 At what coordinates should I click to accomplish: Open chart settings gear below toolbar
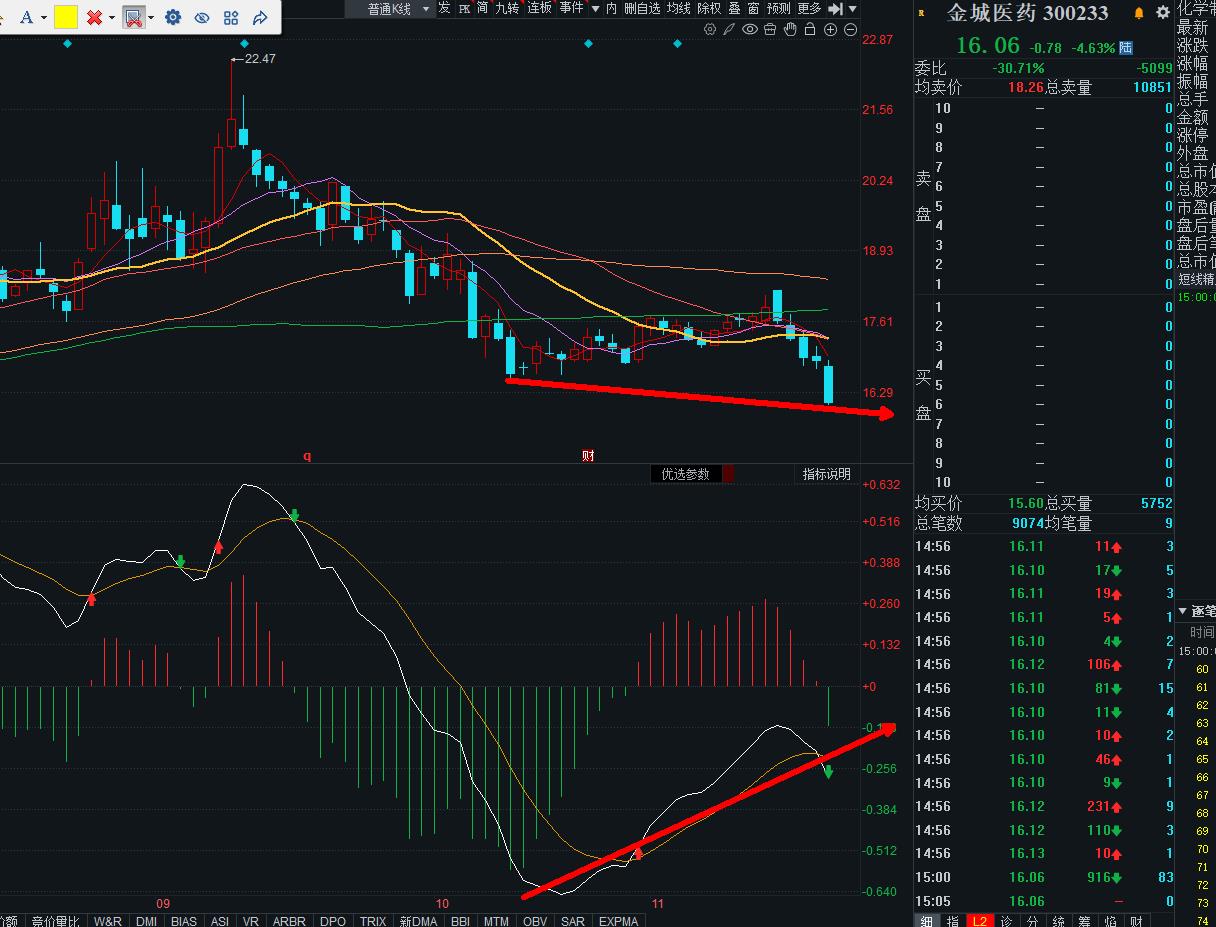(x=710, y=30)
